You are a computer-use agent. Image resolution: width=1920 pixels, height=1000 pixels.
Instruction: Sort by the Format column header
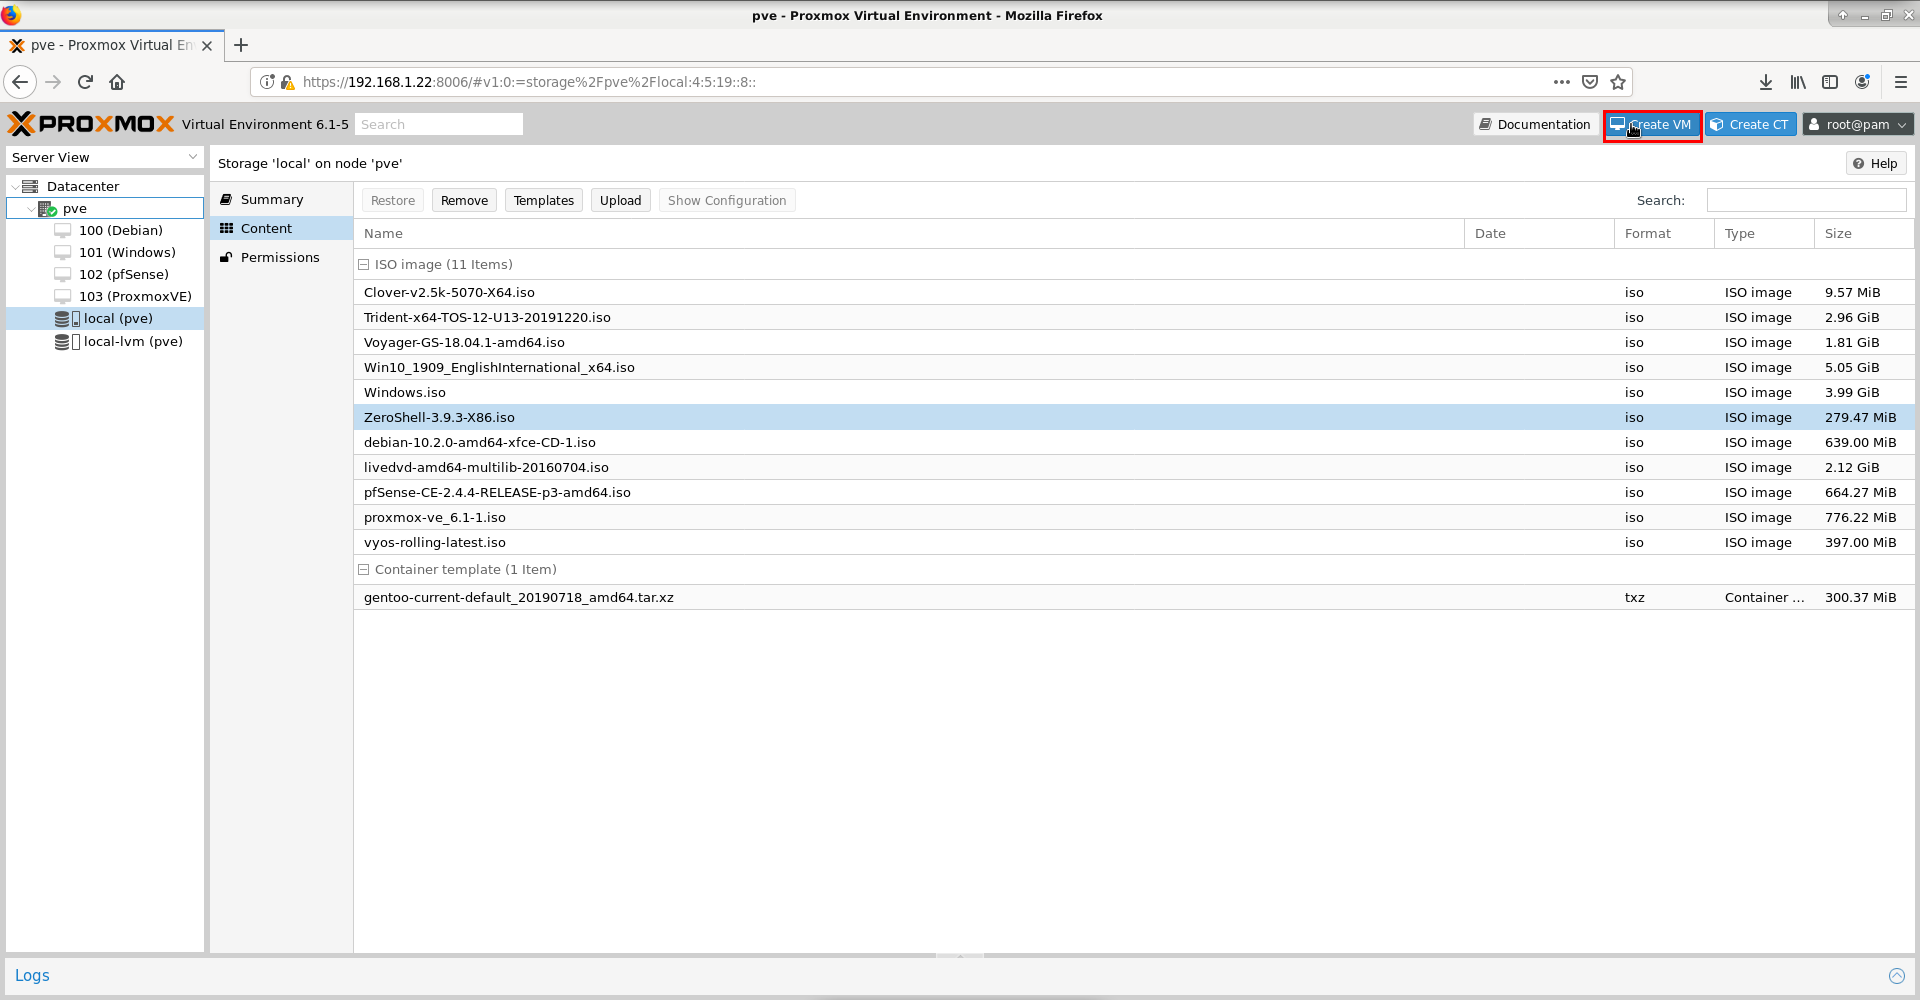coord(1664,234)
